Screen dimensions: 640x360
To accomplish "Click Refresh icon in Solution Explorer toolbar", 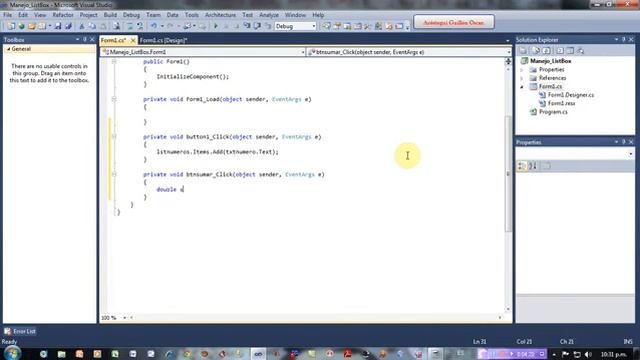I will pyautogui.click(x=547, y=51).
